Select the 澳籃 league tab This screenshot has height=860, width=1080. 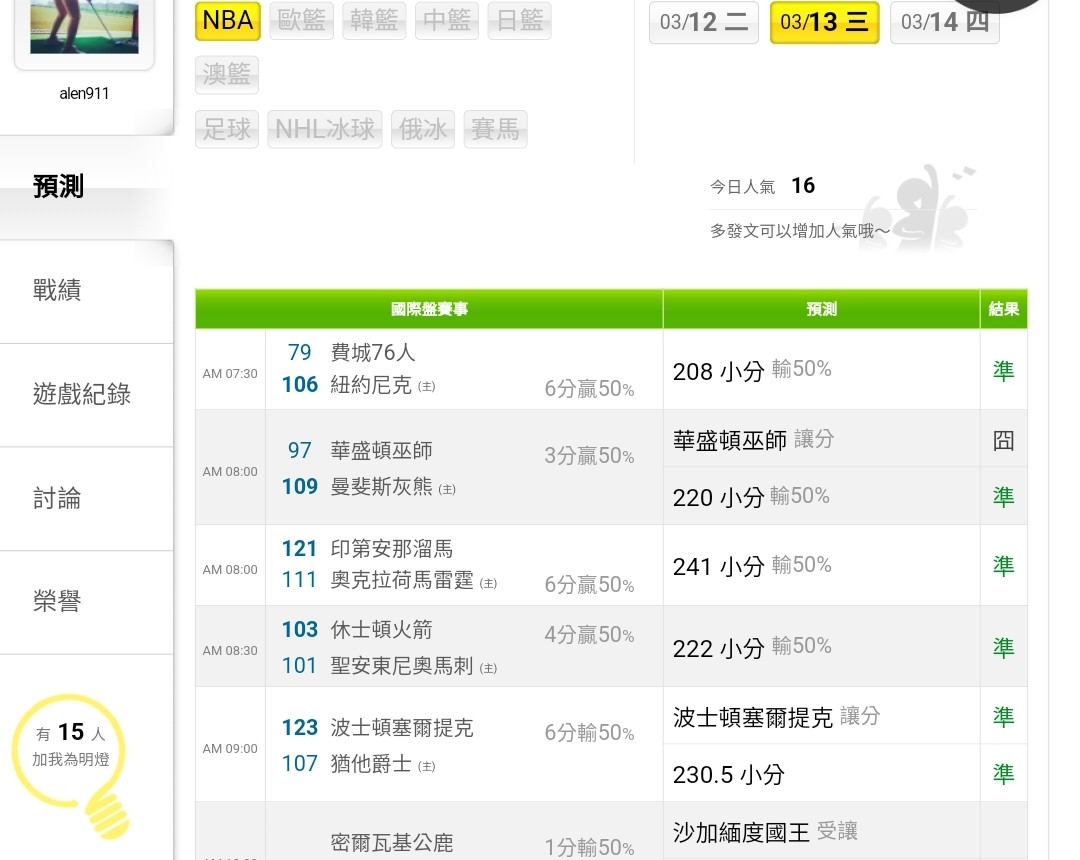[227, 74]
